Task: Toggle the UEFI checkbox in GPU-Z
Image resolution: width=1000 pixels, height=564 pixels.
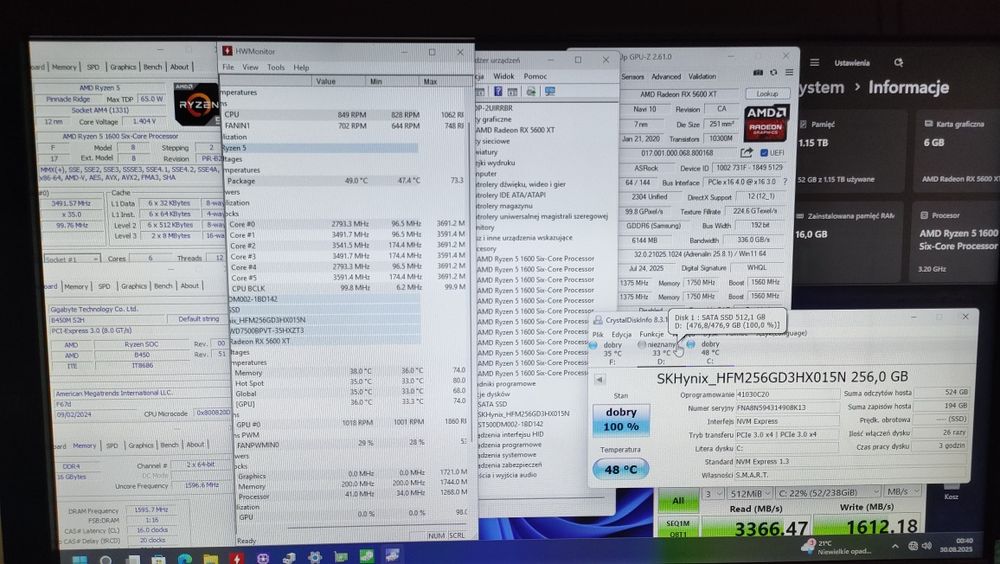Action: pos(764,152)
